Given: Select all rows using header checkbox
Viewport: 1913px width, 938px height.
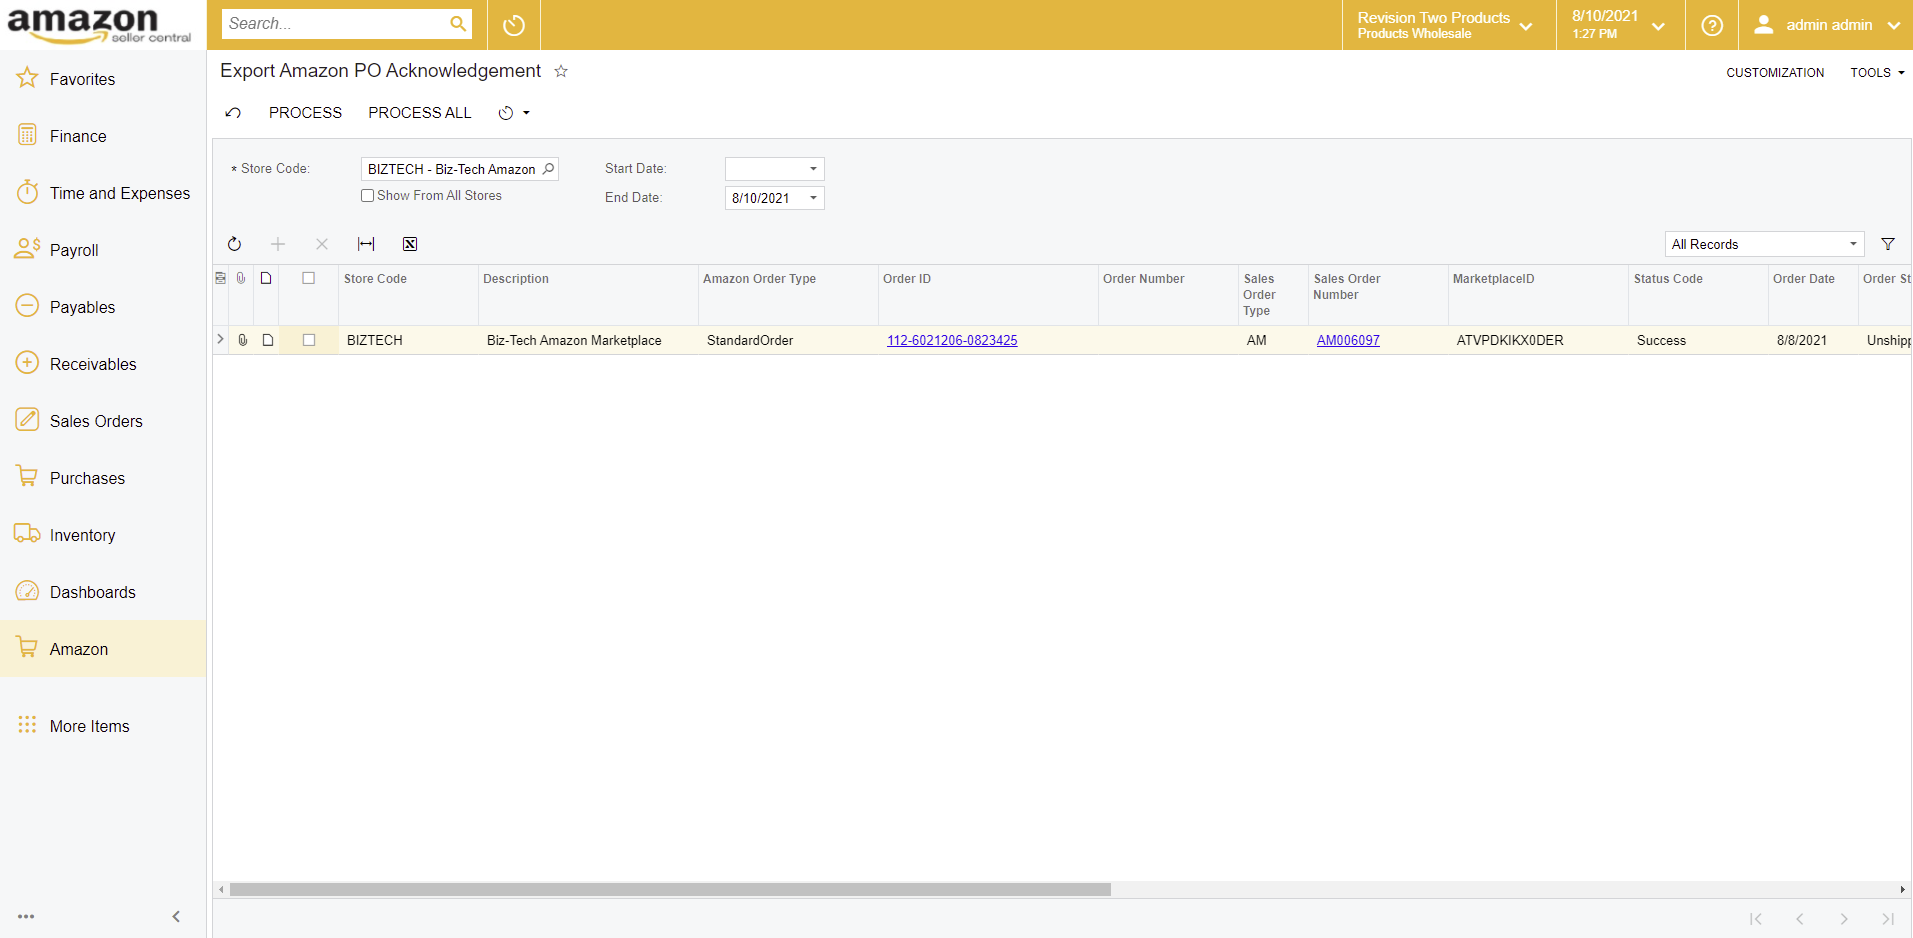Looking at the screenshot, I should pos(309,278).
